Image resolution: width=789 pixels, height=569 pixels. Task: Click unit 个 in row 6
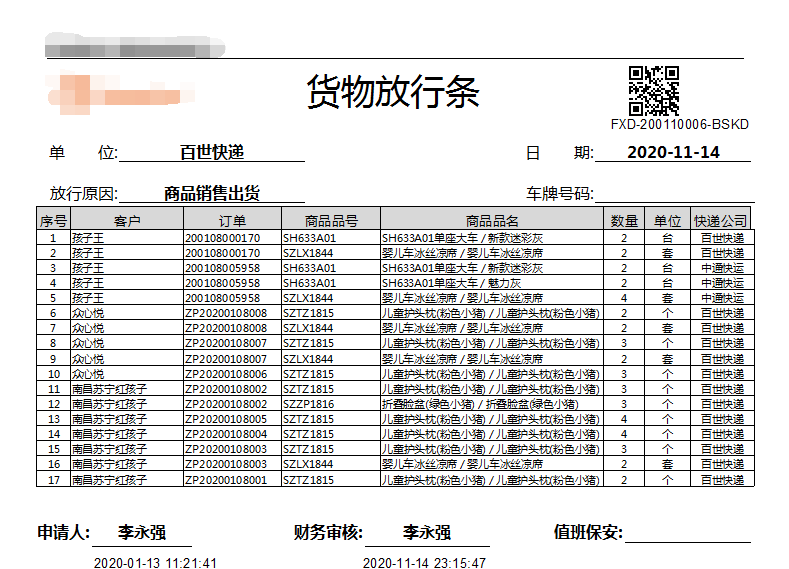point(667,313)
